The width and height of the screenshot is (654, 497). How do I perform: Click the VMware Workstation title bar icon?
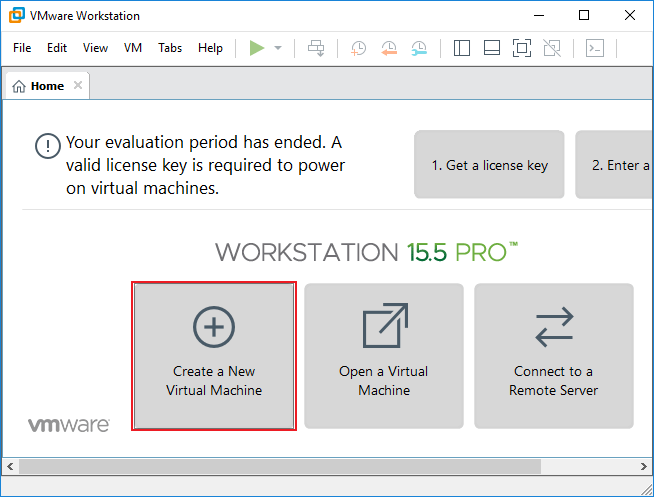(17, 15)
